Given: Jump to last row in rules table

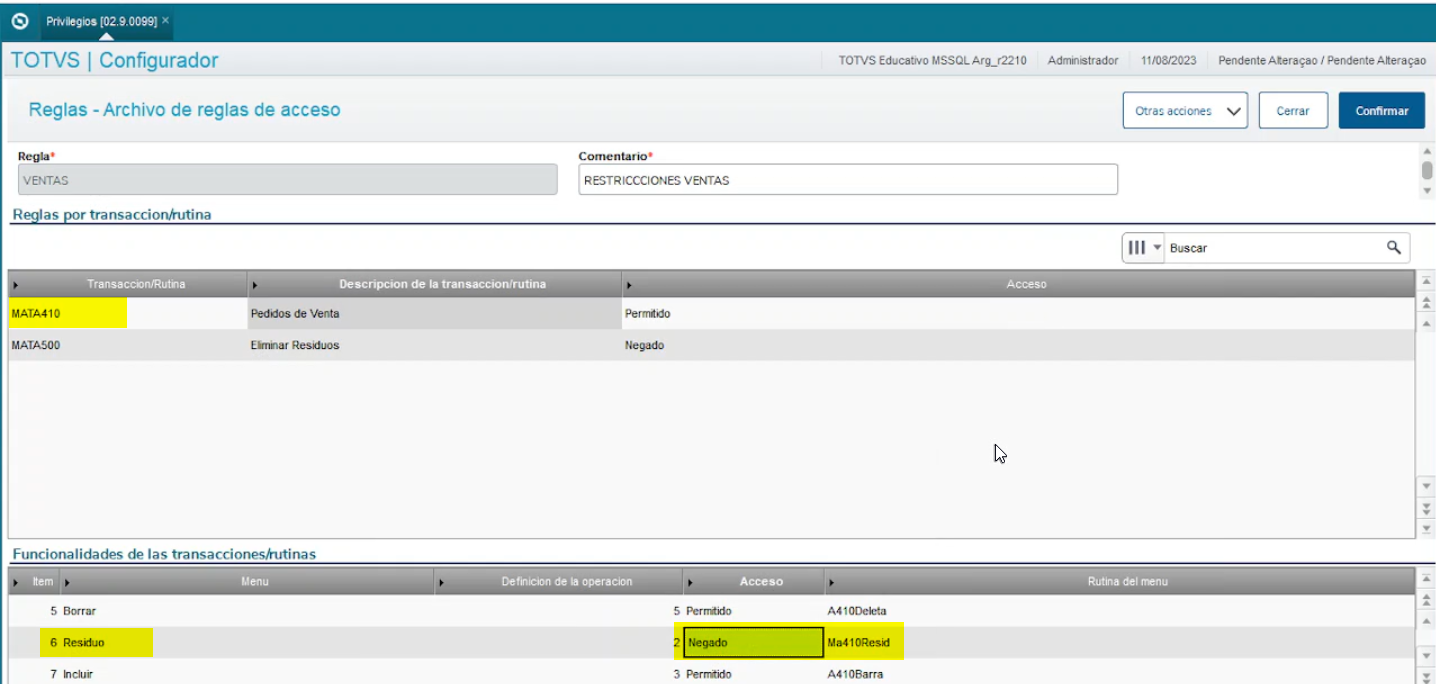Looking at the screenshot, I should [1427, 528].
